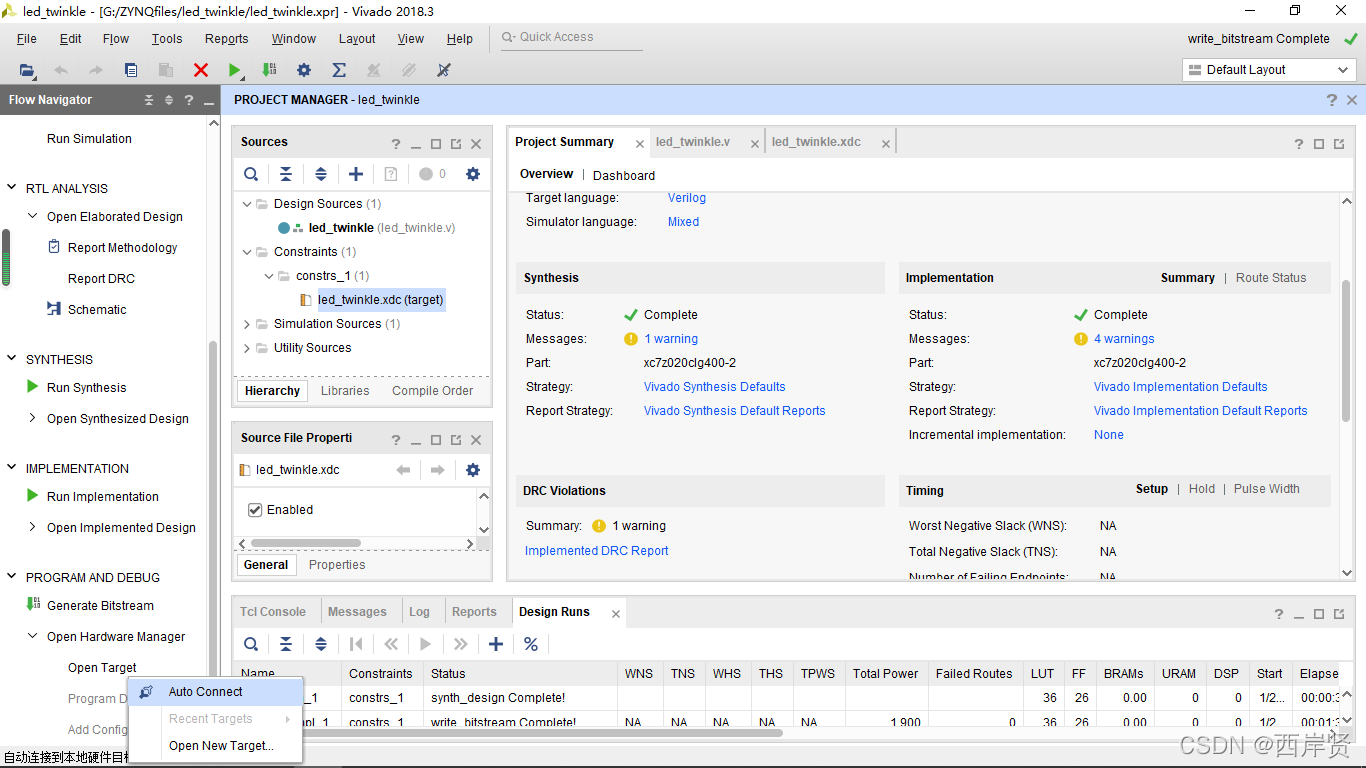Click the Quick Access search field
The height and width of the screenshot is (768, 1366).
[571, 37]
